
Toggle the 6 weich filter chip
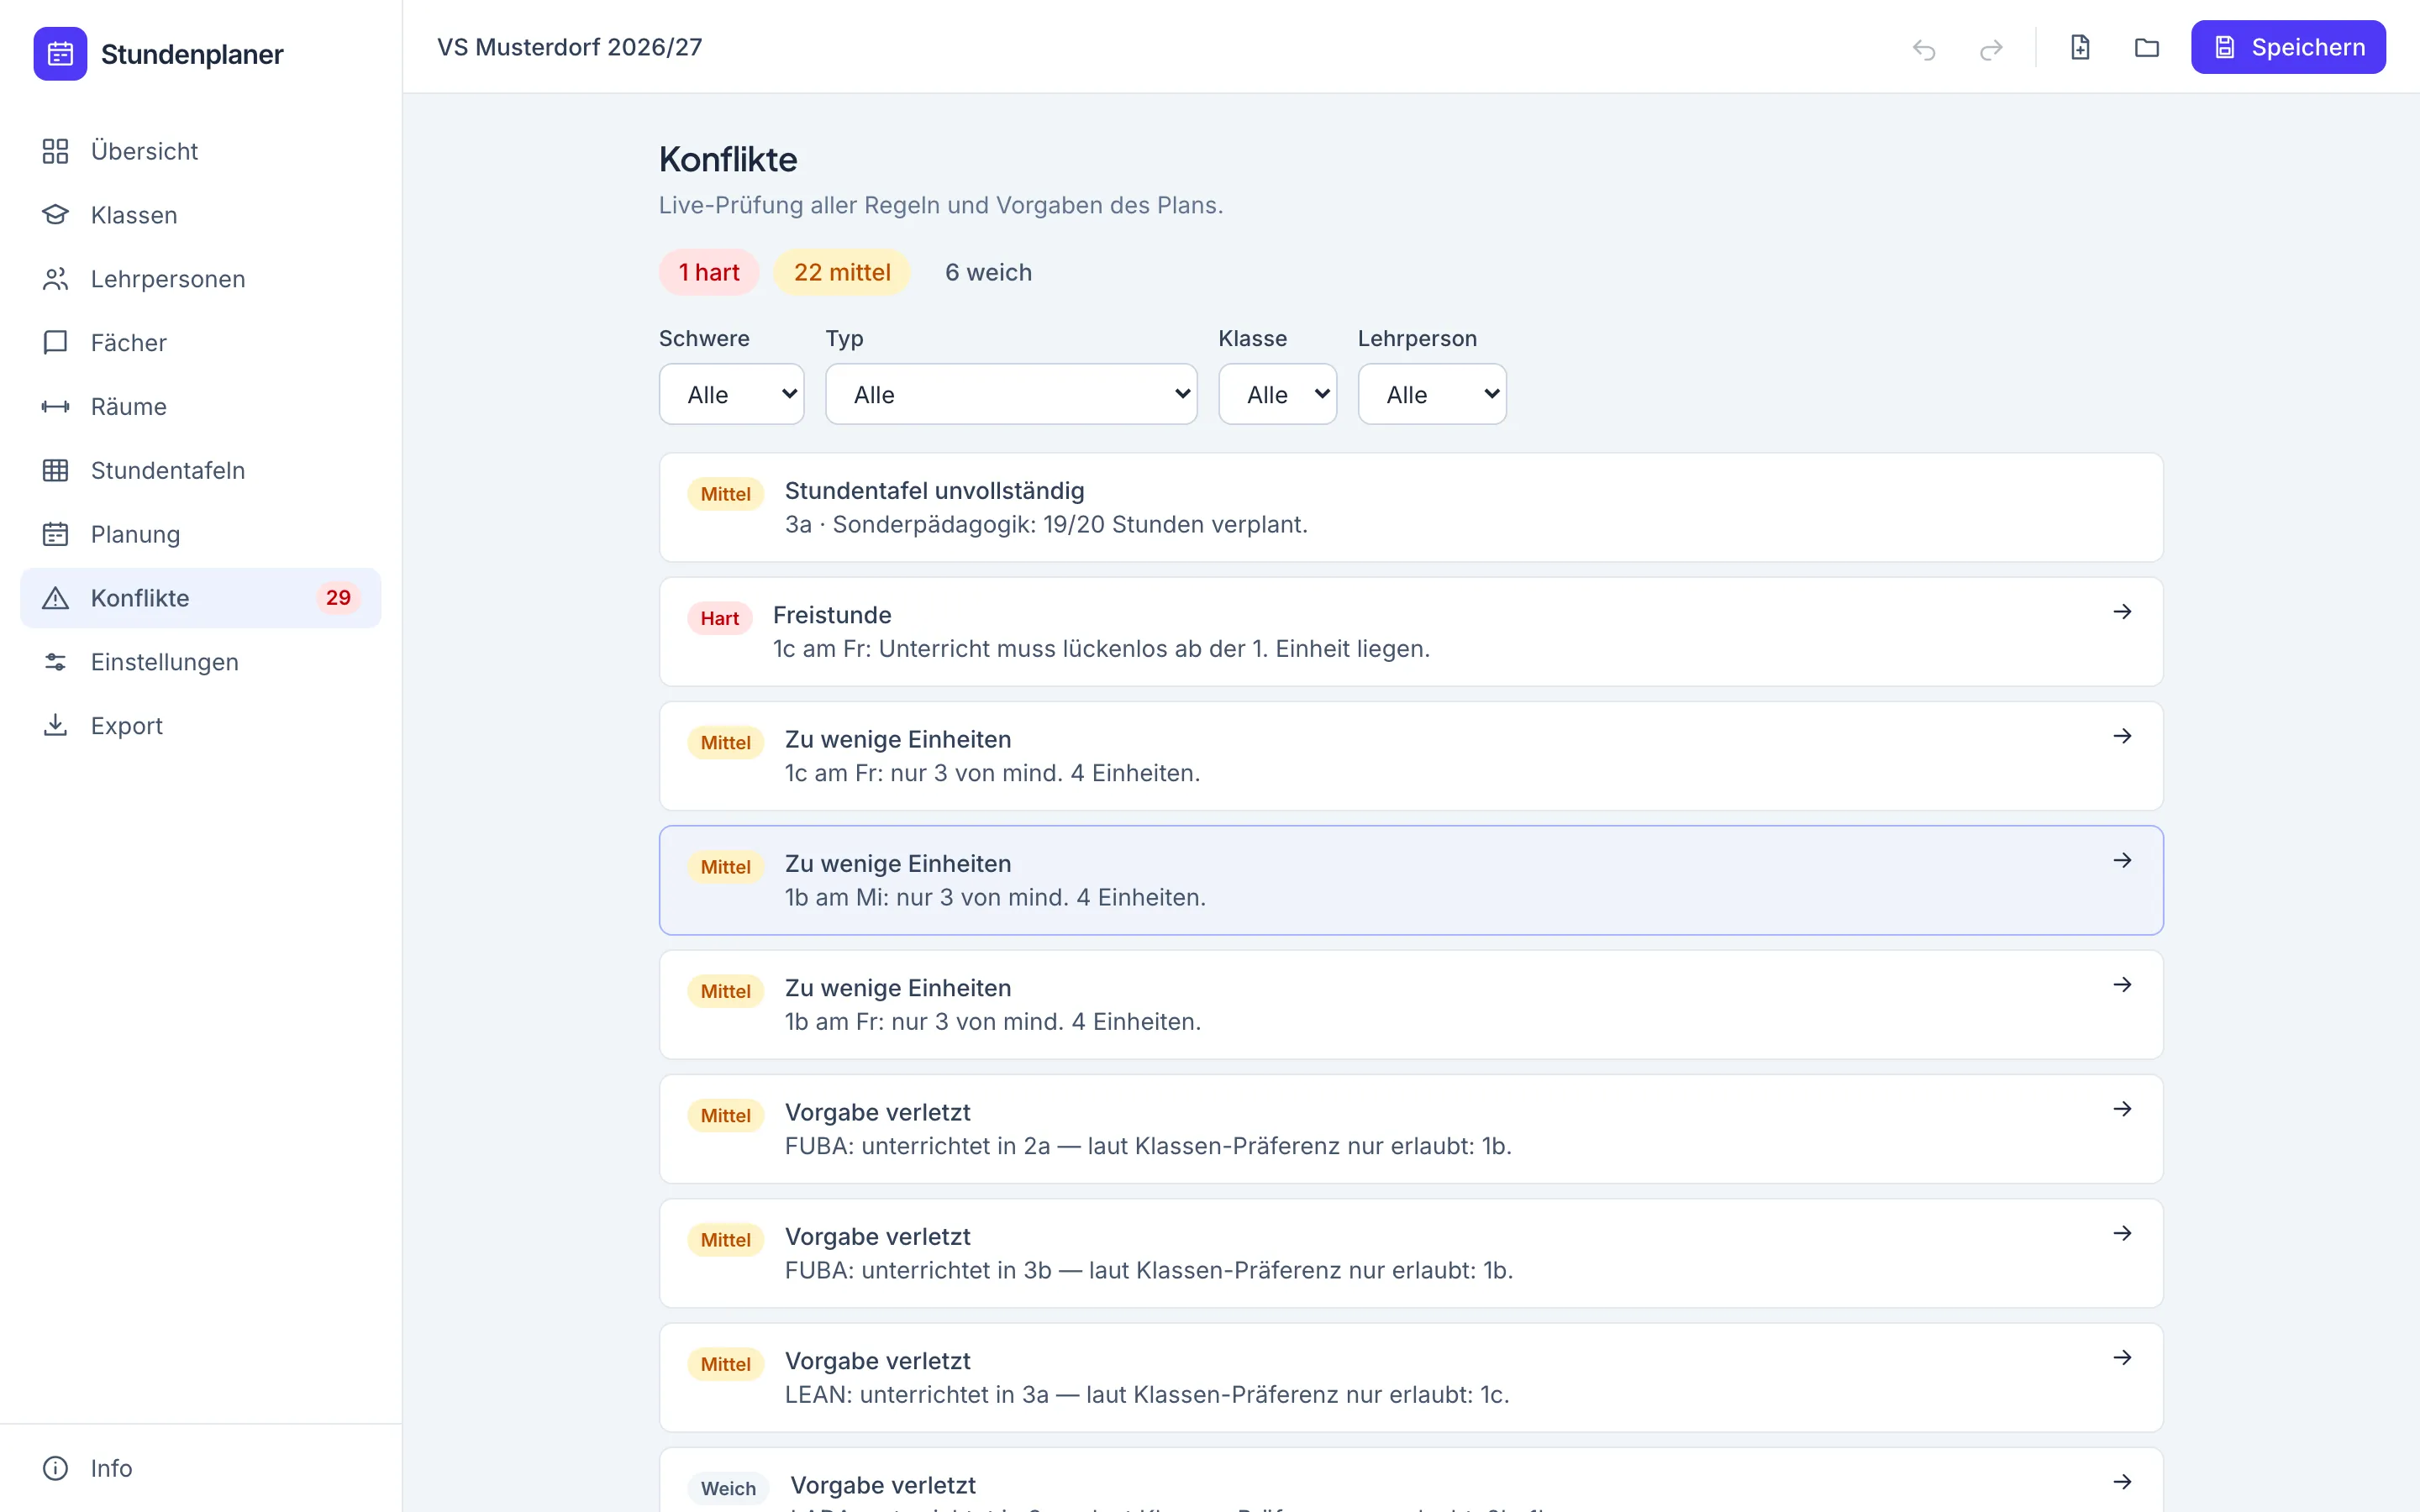tap(988, 272)
